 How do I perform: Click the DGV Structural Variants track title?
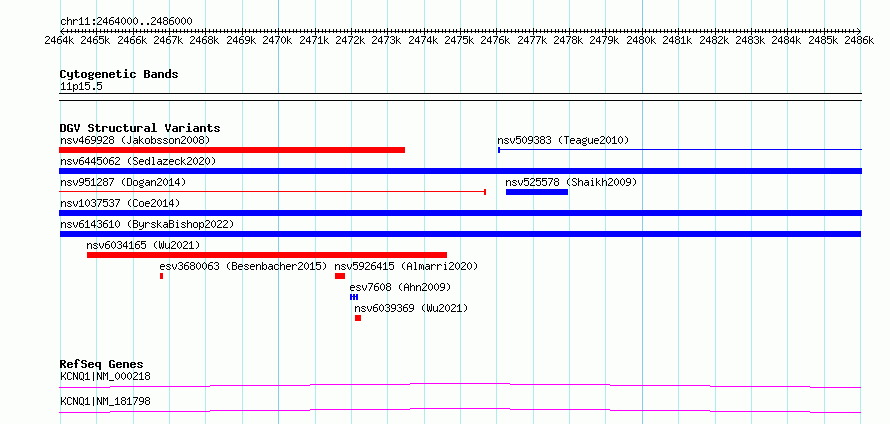click(140, 128)
